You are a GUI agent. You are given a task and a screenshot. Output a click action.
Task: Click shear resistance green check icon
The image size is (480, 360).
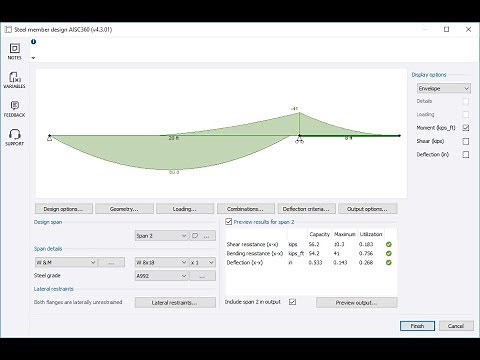pyautogui.click(x=389, y=244)
